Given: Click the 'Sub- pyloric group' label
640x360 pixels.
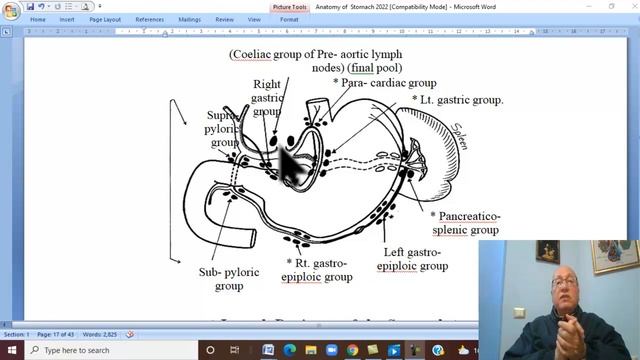Looking at the screenshot, I should [229, 279].
